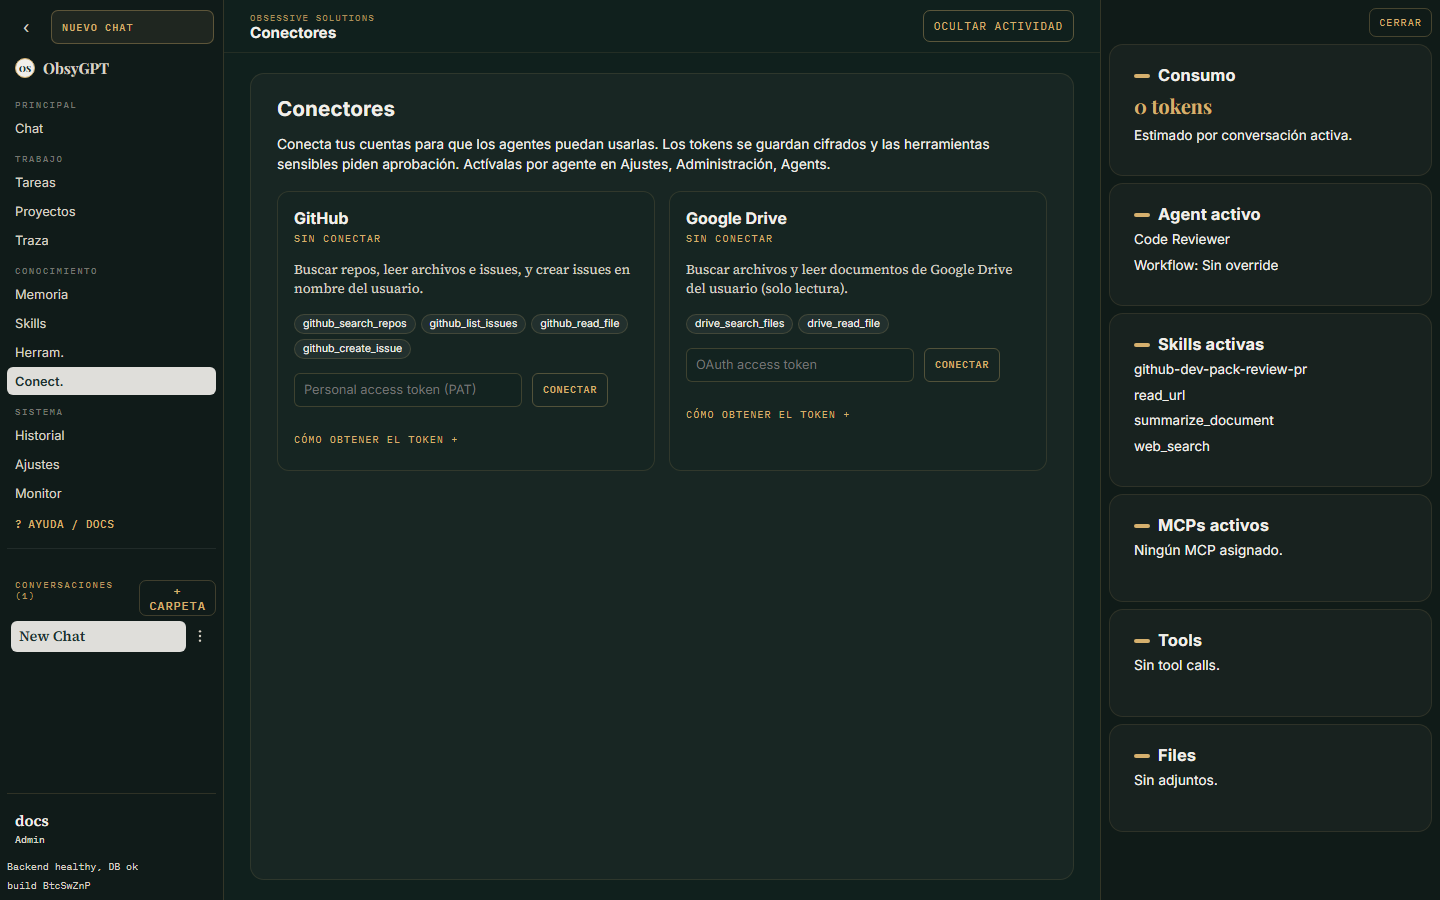The height and width of the screenshot is (900, 1440).
Task: Click the github_search_repos tool chip
Action: [x=355, y=323]
